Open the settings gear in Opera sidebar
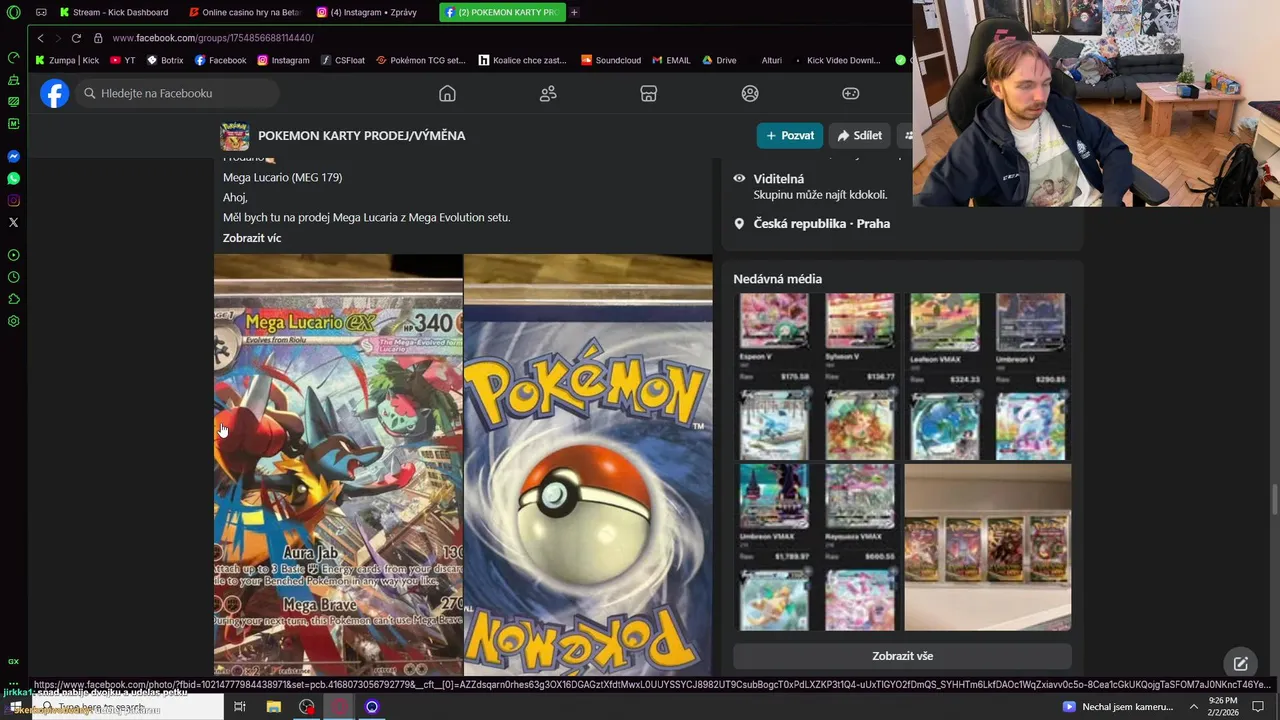The width and height of the screenshot is (1280, 720). point(13,321)
